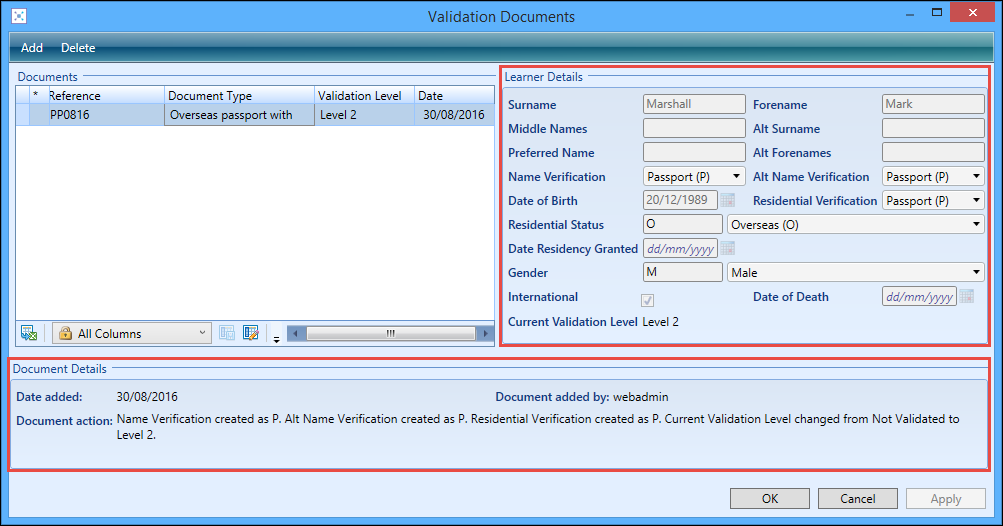
Task: Click Add in the menu bar
Action: [31, 47]
